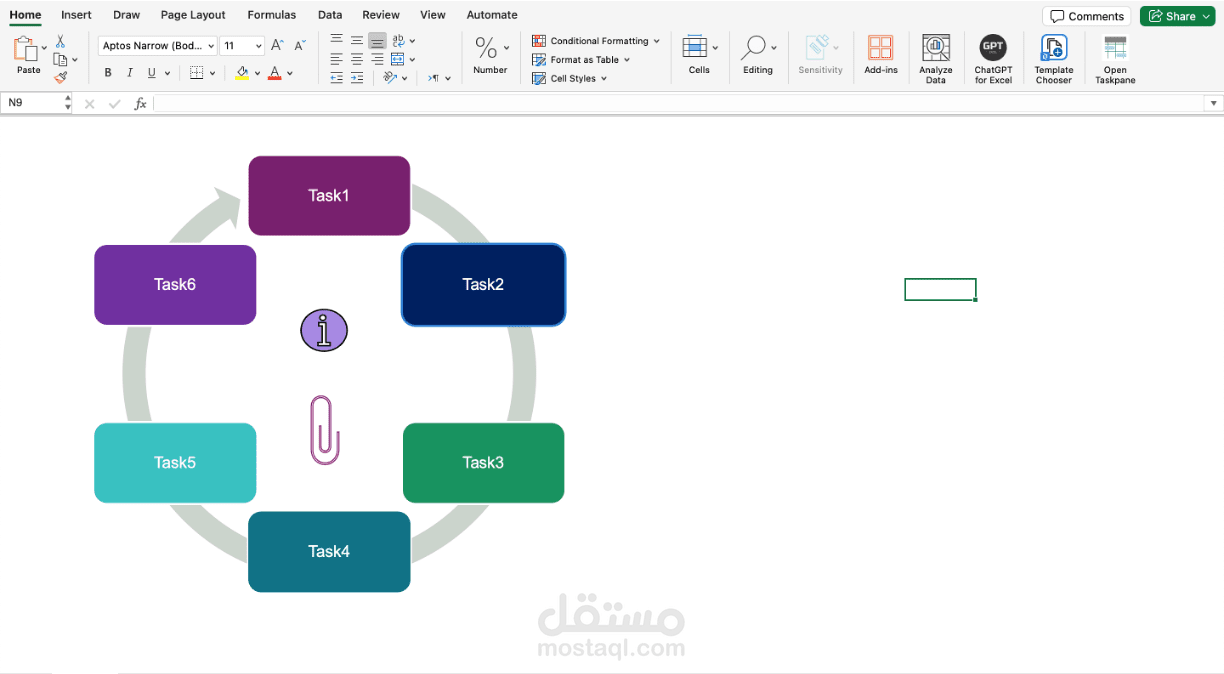Cut selection with the scissors icon
Screen dimensions: 1224x674
point(60,41)
